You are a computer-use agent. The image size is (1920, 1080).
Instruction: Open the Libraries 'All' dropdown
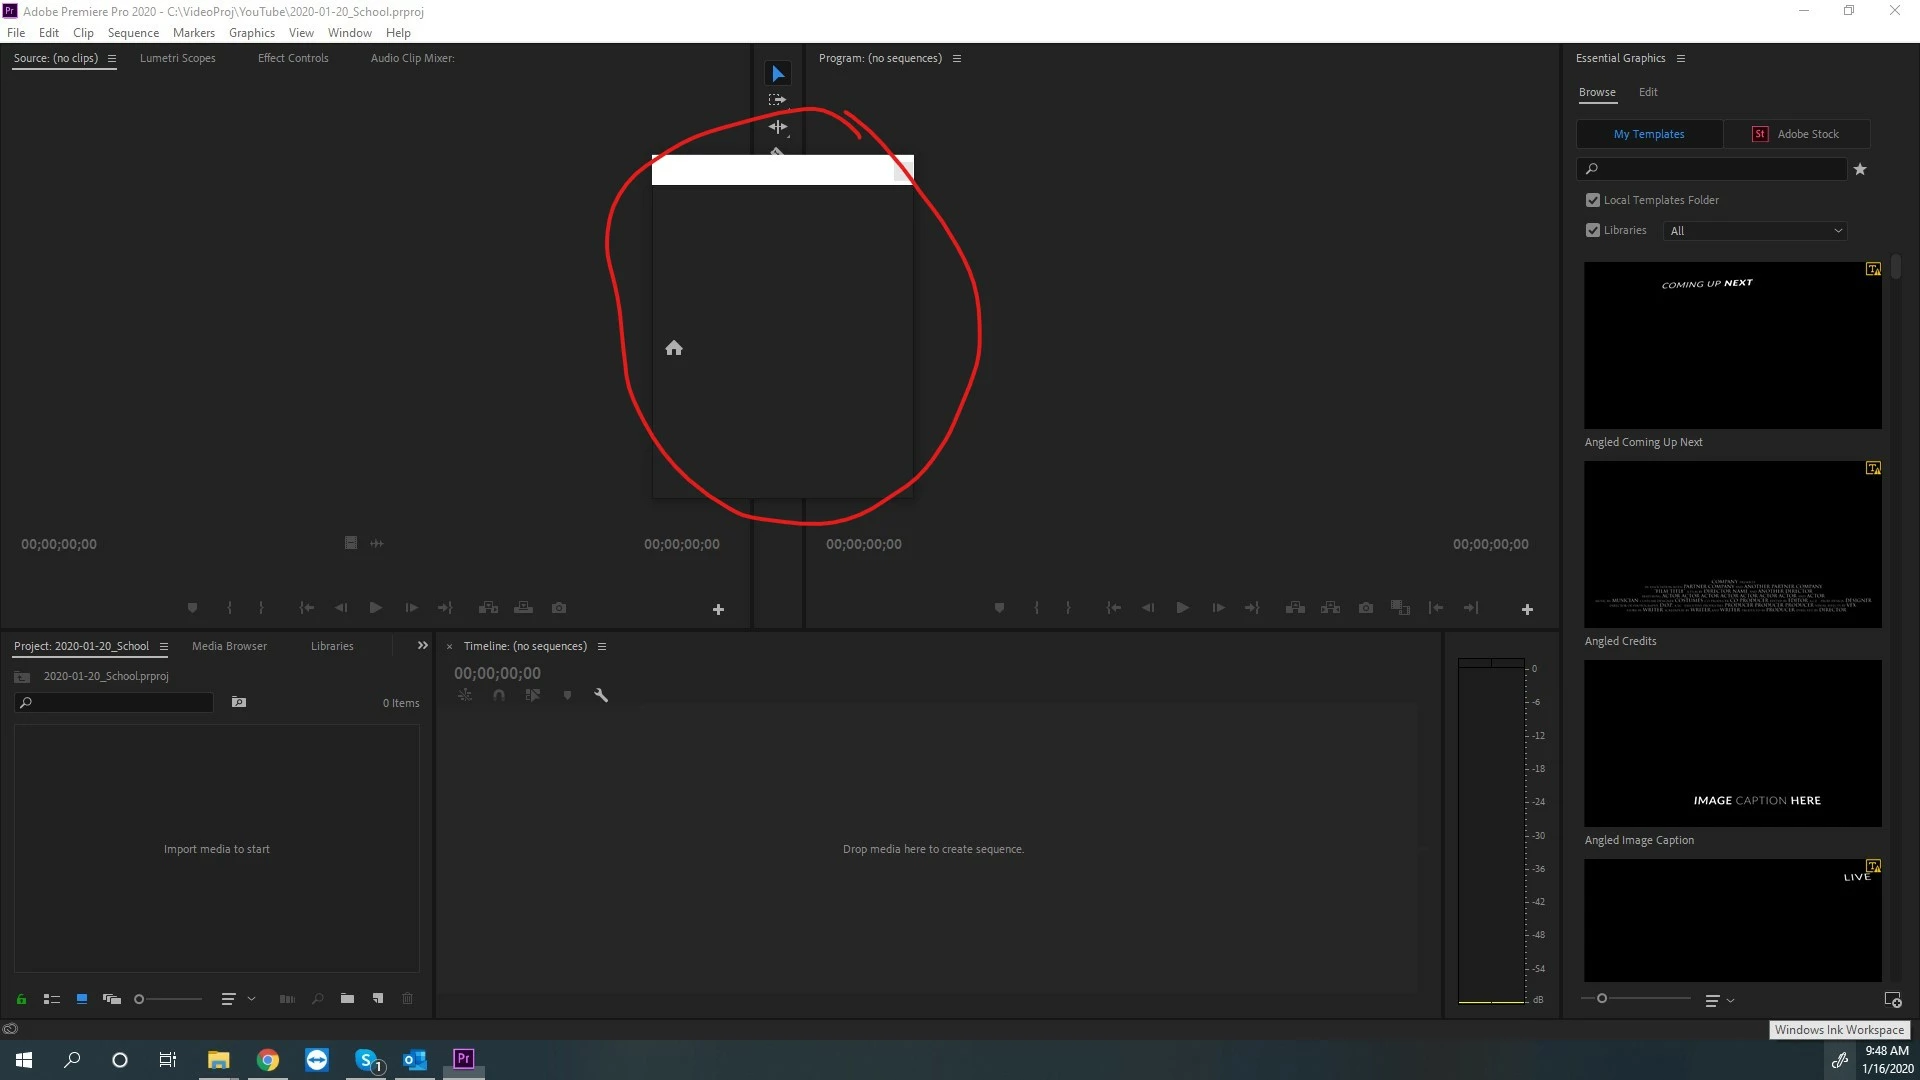[1755, 231]
